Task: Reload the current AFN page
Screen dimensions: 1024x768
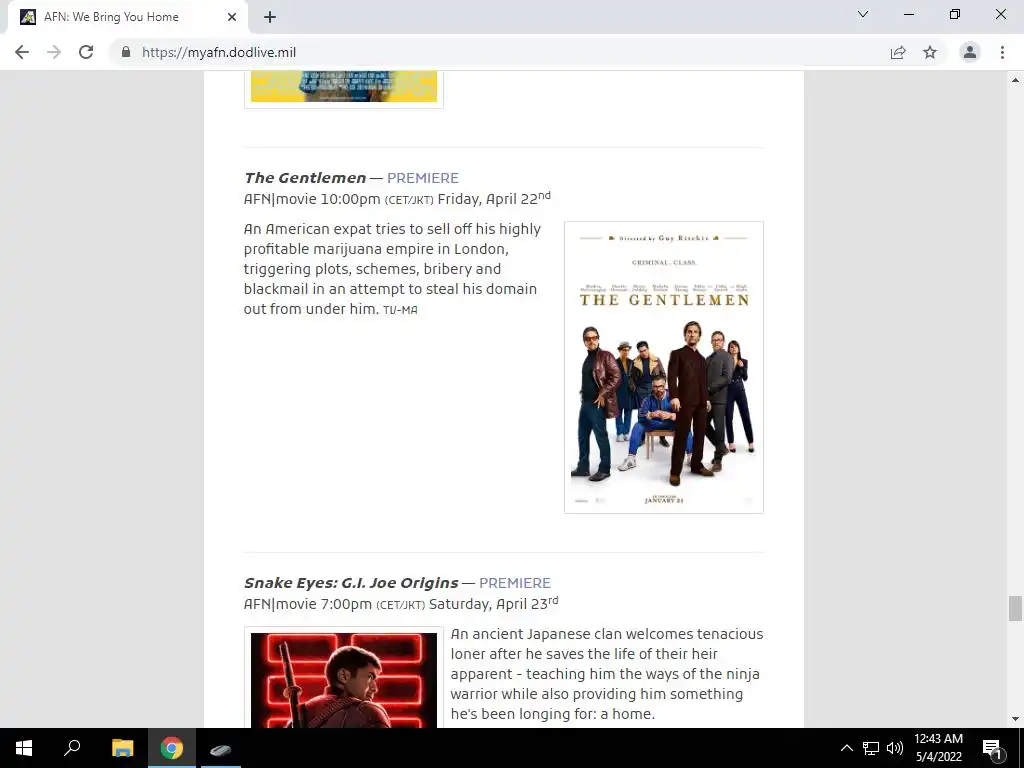Action: (86, 52)
